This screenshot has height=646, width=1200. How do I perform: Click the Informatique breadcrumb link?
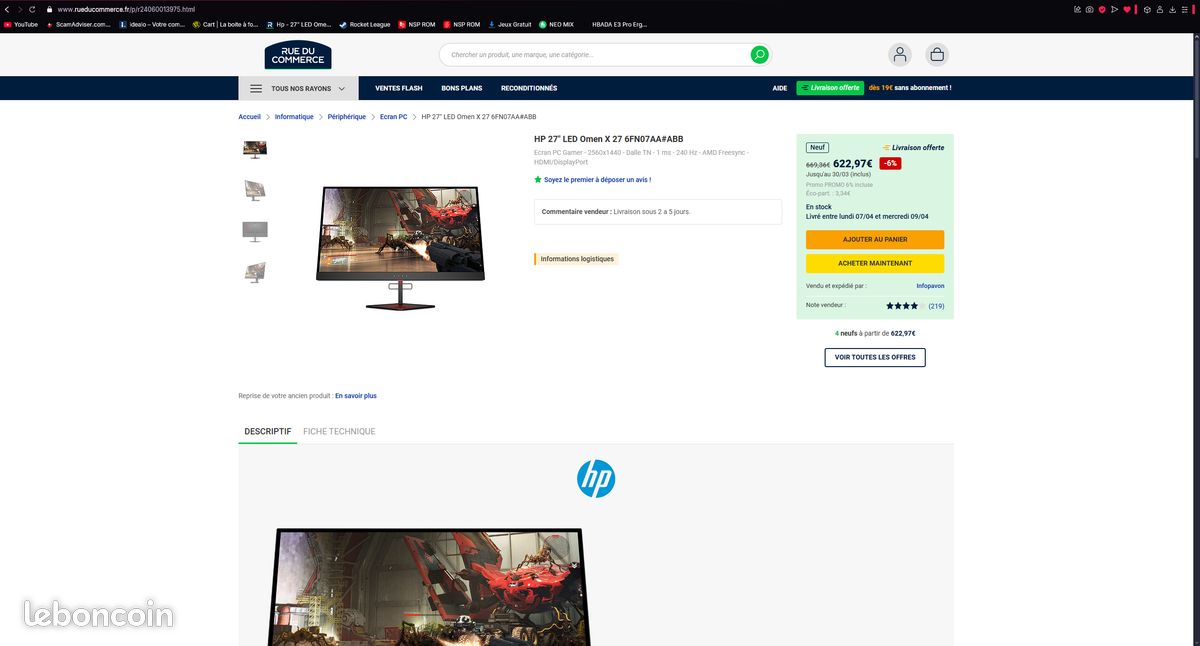(294, 117)
